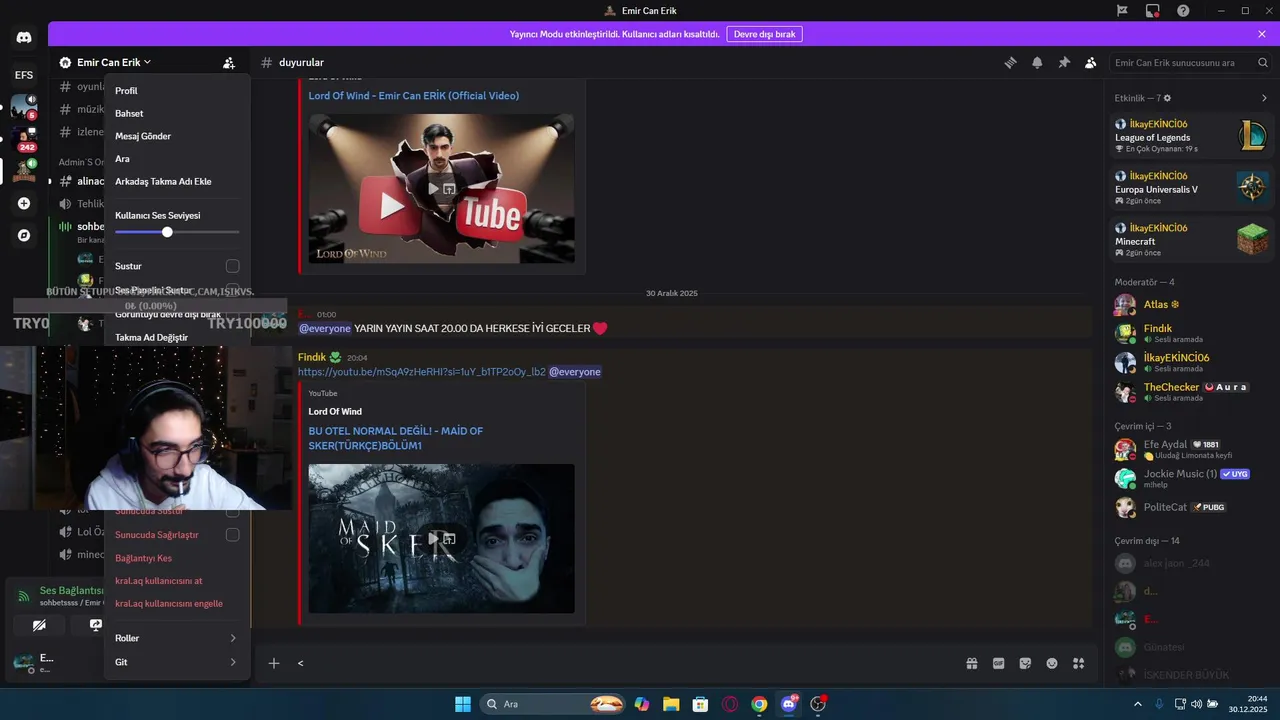The width and height of the screenshot is (1280, 720).
Task: Click the Windows taskbar search box
Action: (x=552, y=704)
